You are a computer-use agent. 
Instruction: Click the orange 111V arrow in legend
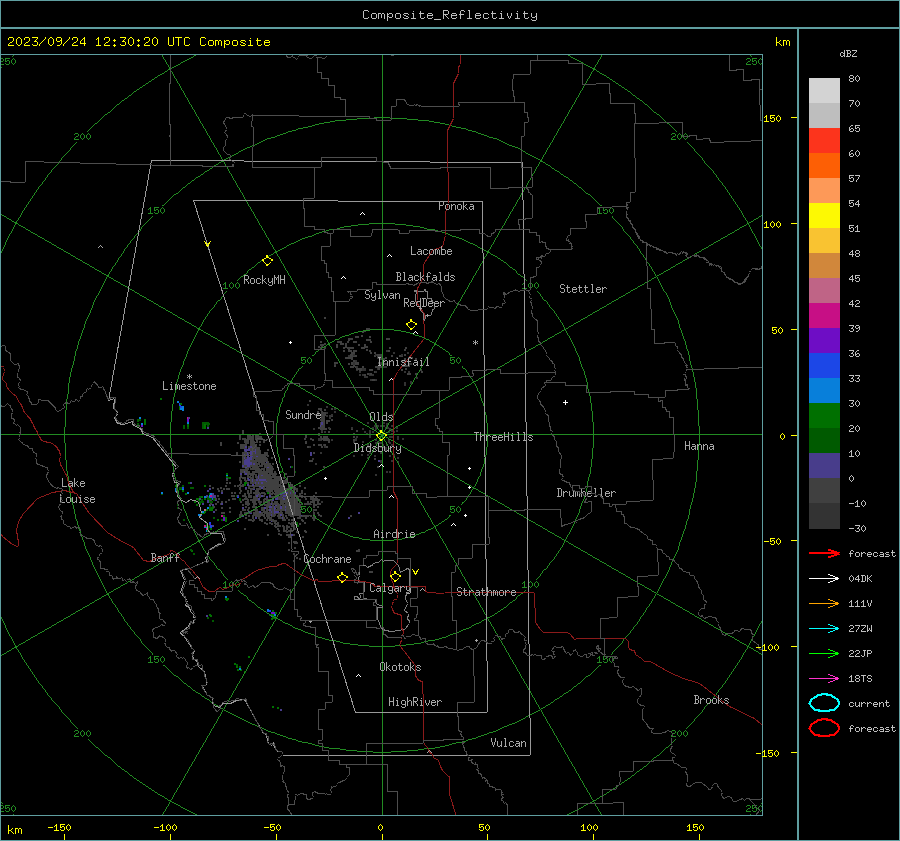point(824,603)
